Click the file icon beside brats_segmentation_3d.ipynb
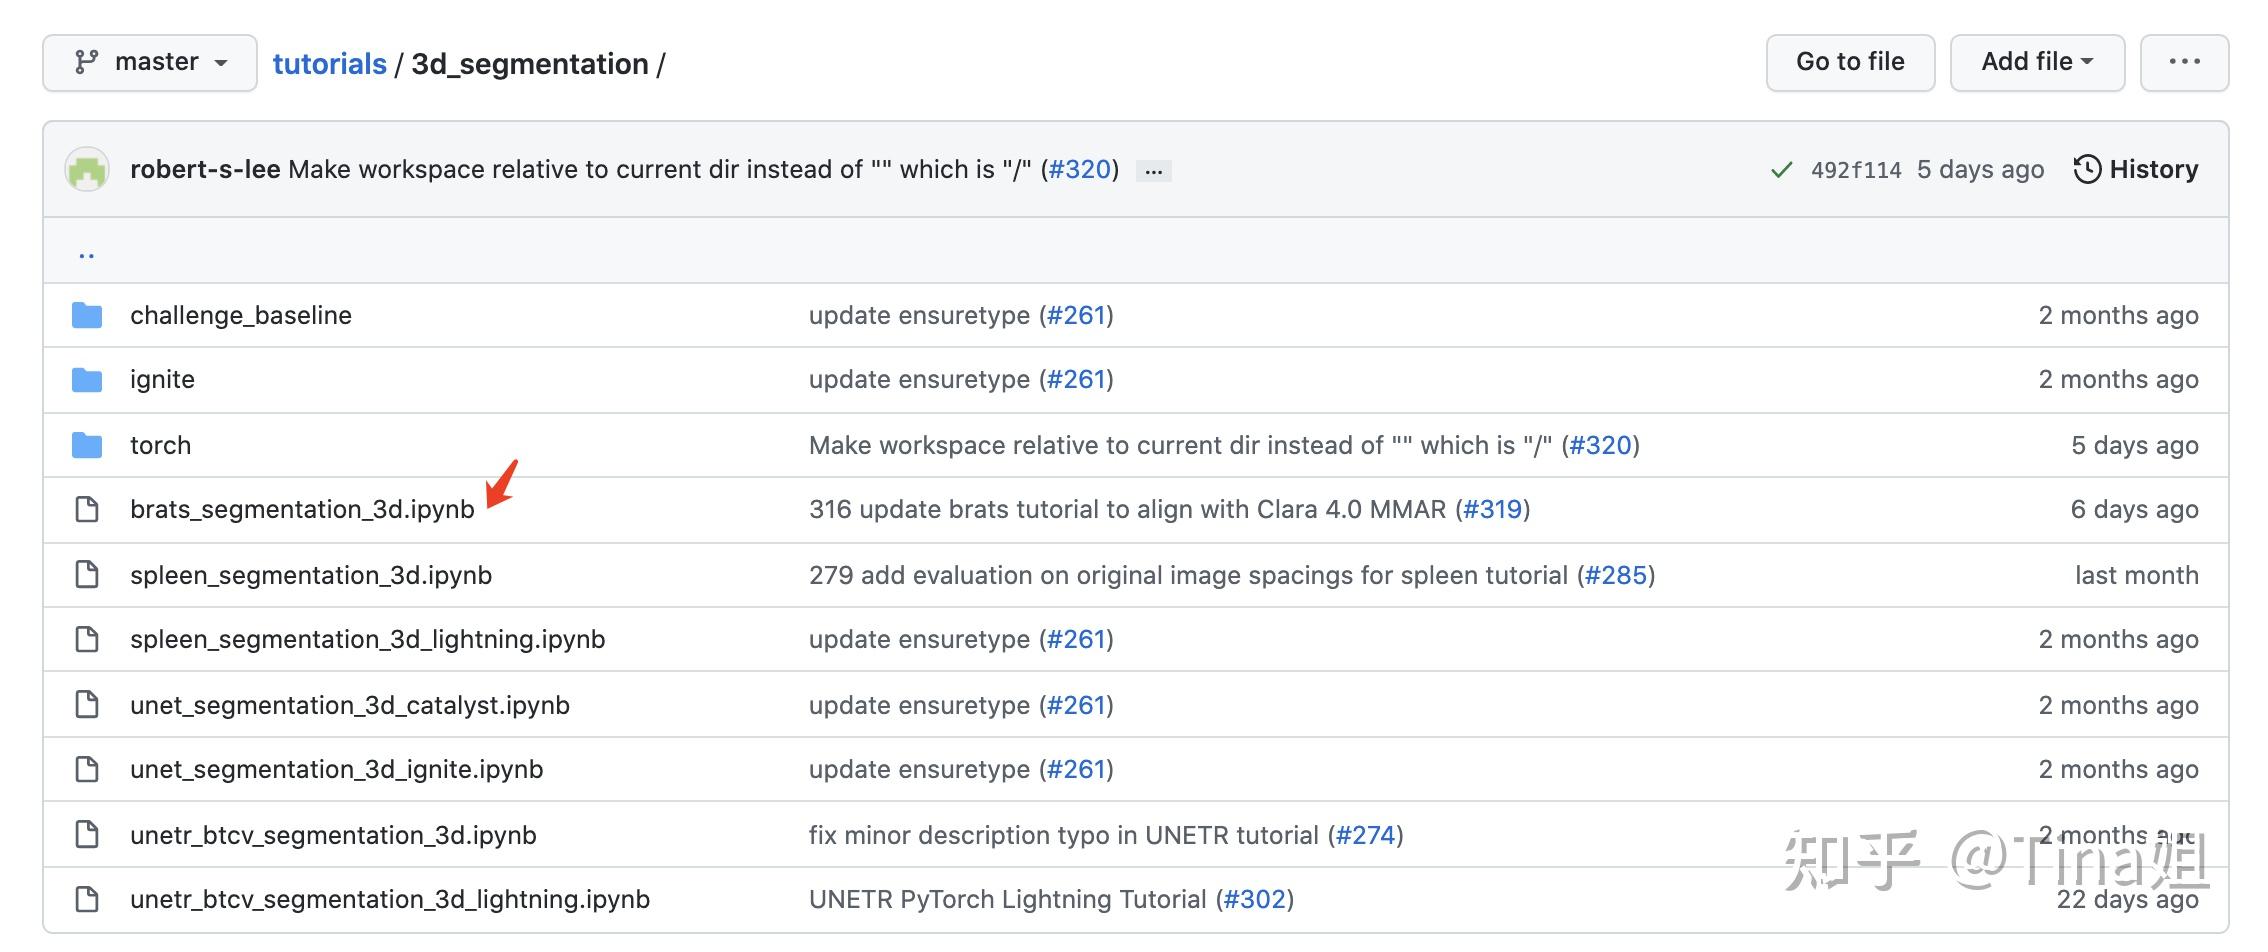2268x952 pixels. [87, 509]
